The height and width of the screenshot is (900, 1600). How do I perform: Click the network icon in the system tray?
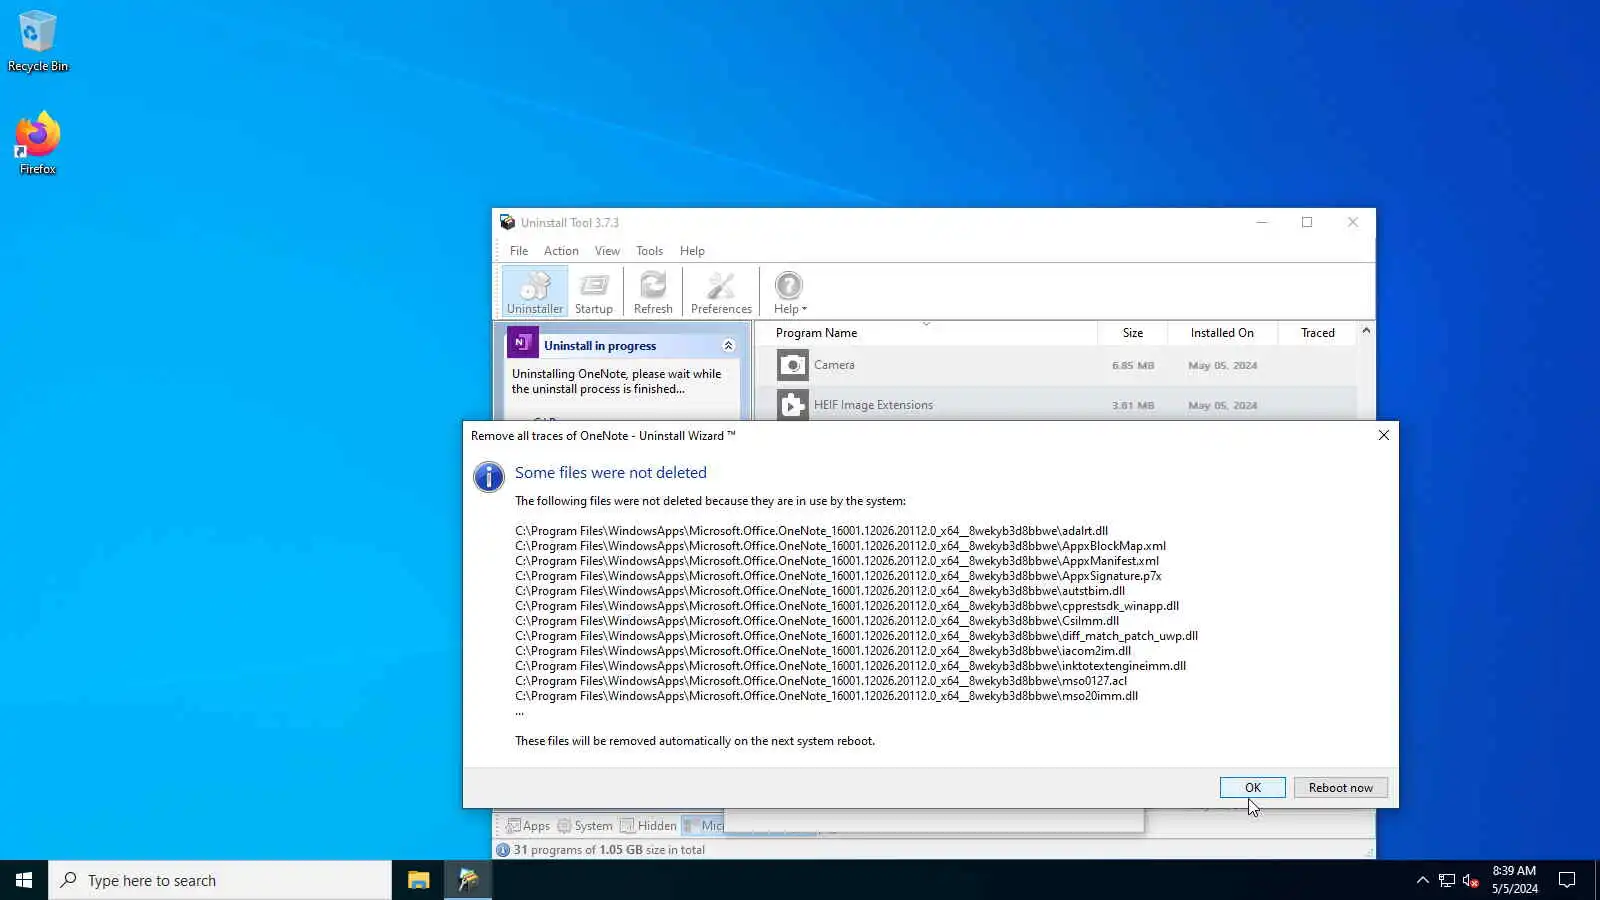click(x=1446, y=880)
